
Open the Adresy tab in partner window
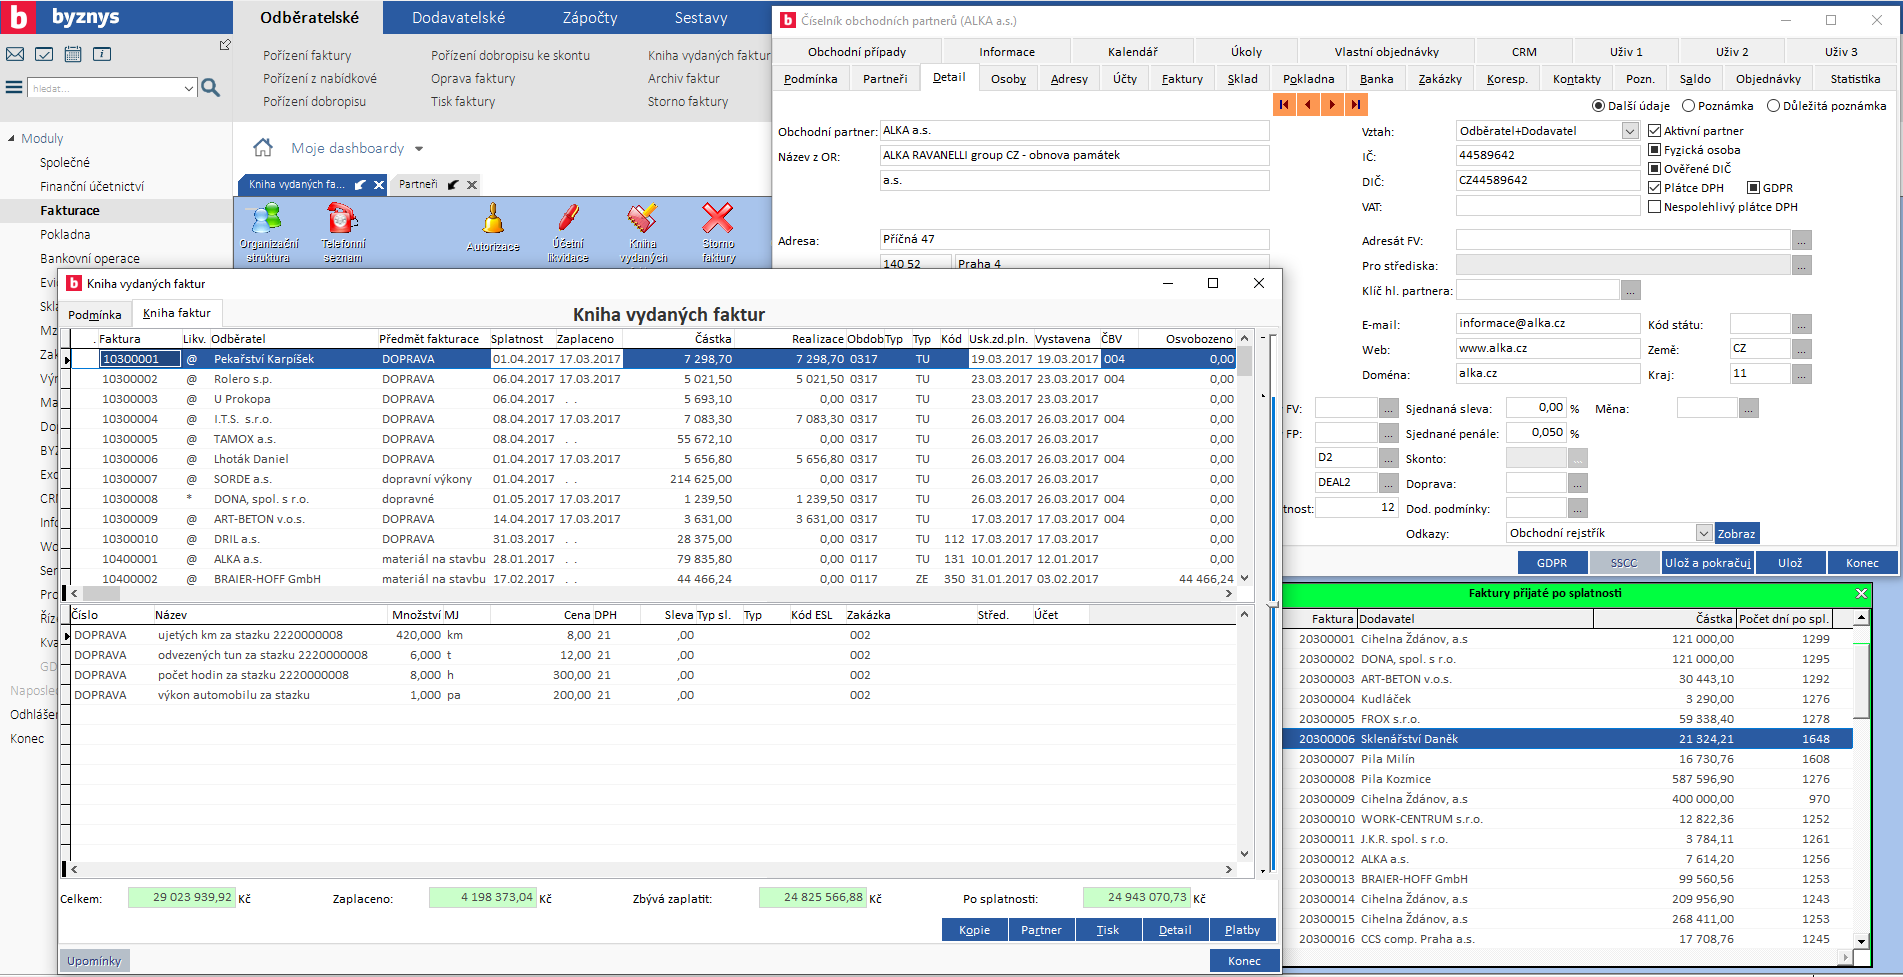pyautogui.click(x=1068, y=79)
